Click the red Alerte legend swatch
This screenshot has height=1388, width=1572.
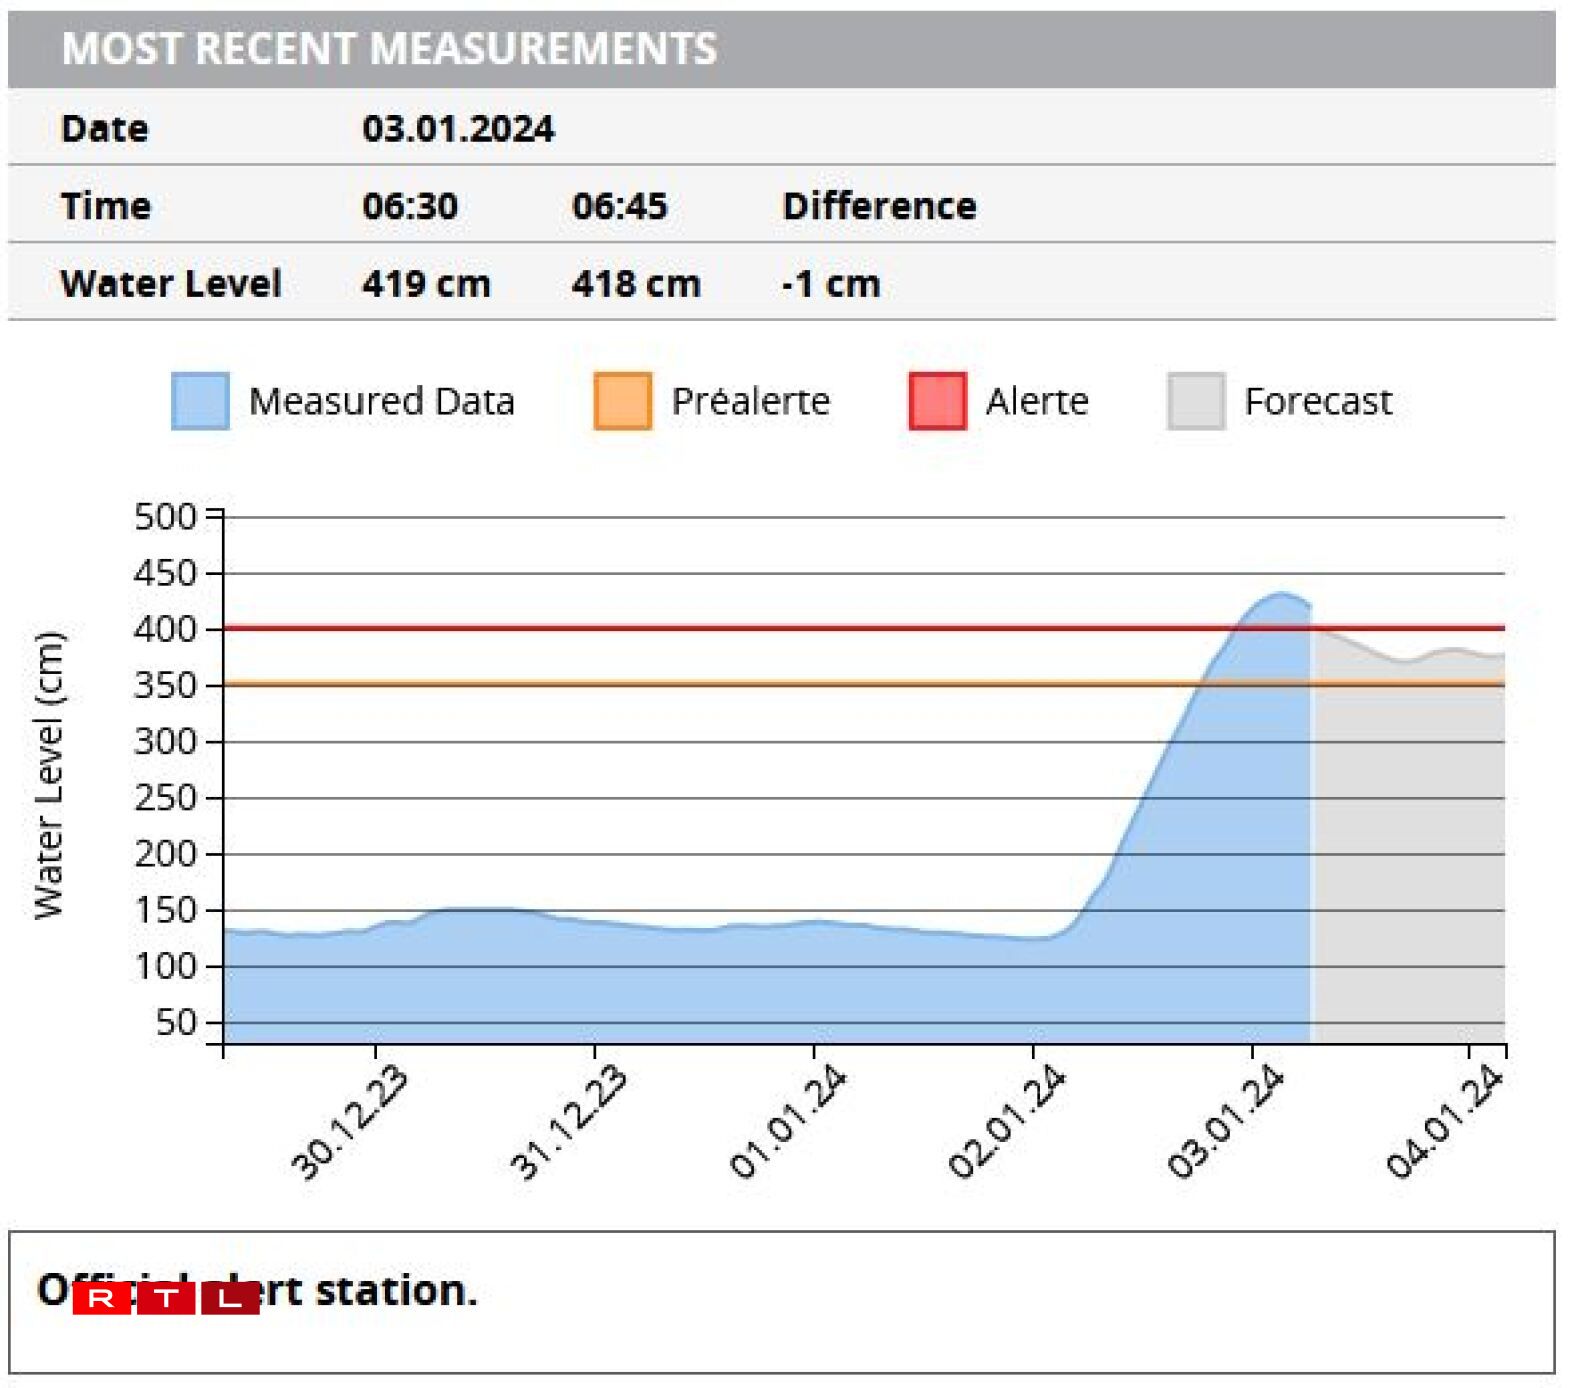pyautogui.click(x=937, y=401)
